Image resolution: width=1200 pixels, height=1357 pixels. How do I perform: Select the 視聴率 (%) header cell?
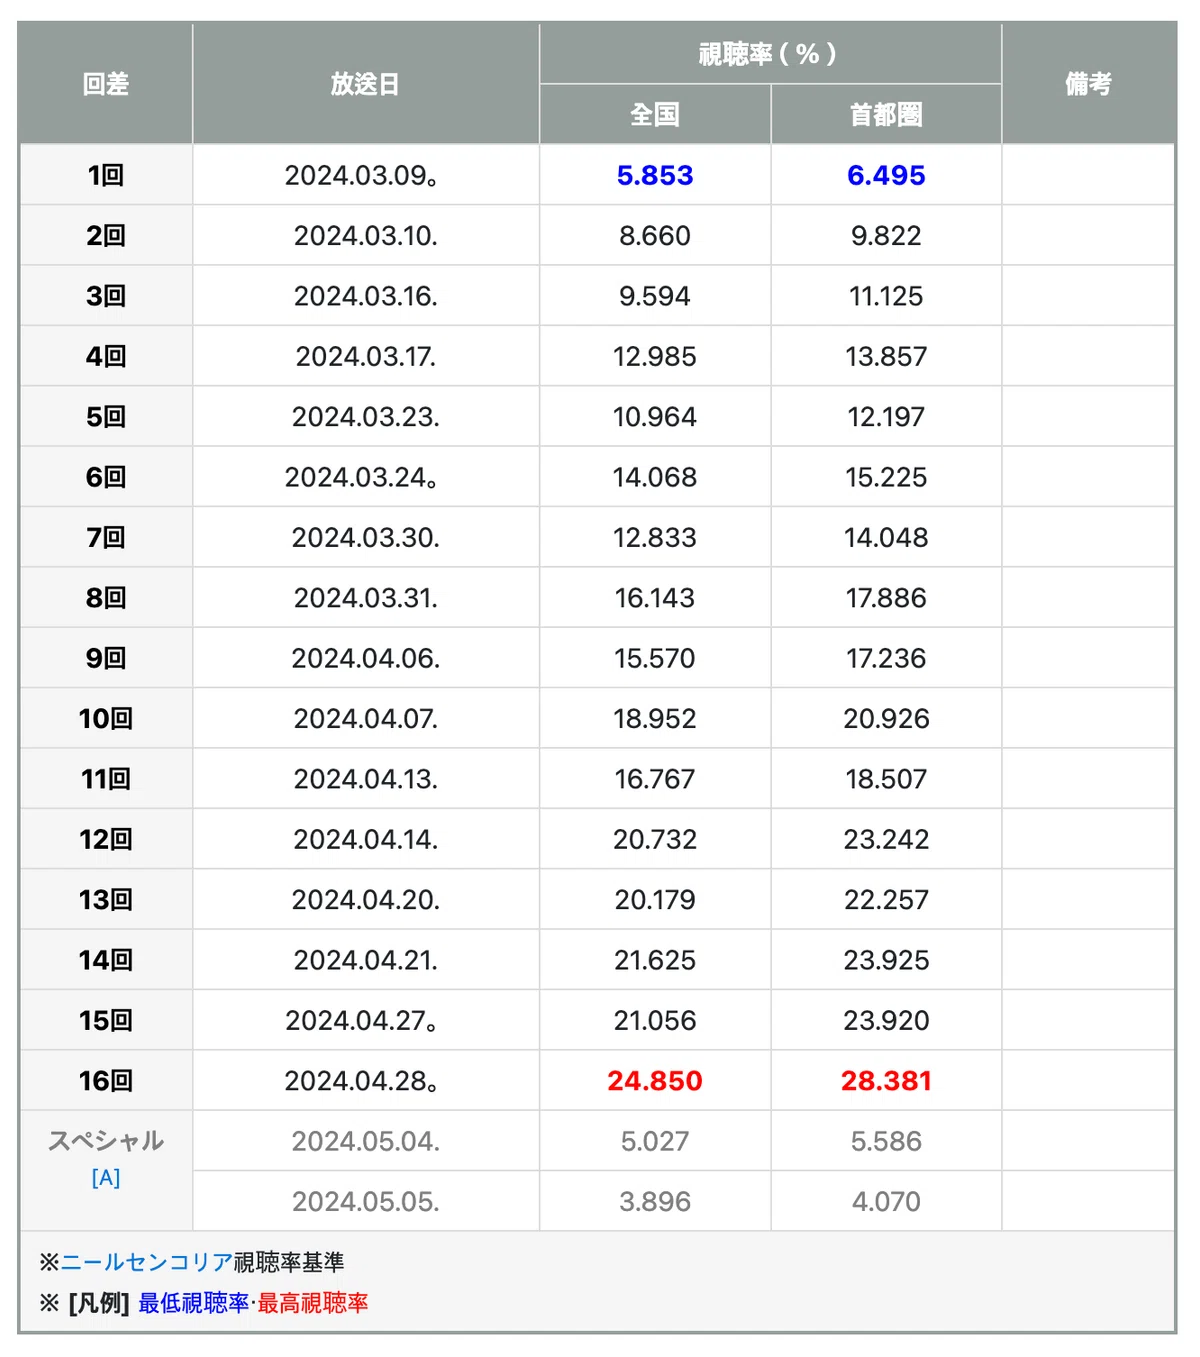[770, 54]
